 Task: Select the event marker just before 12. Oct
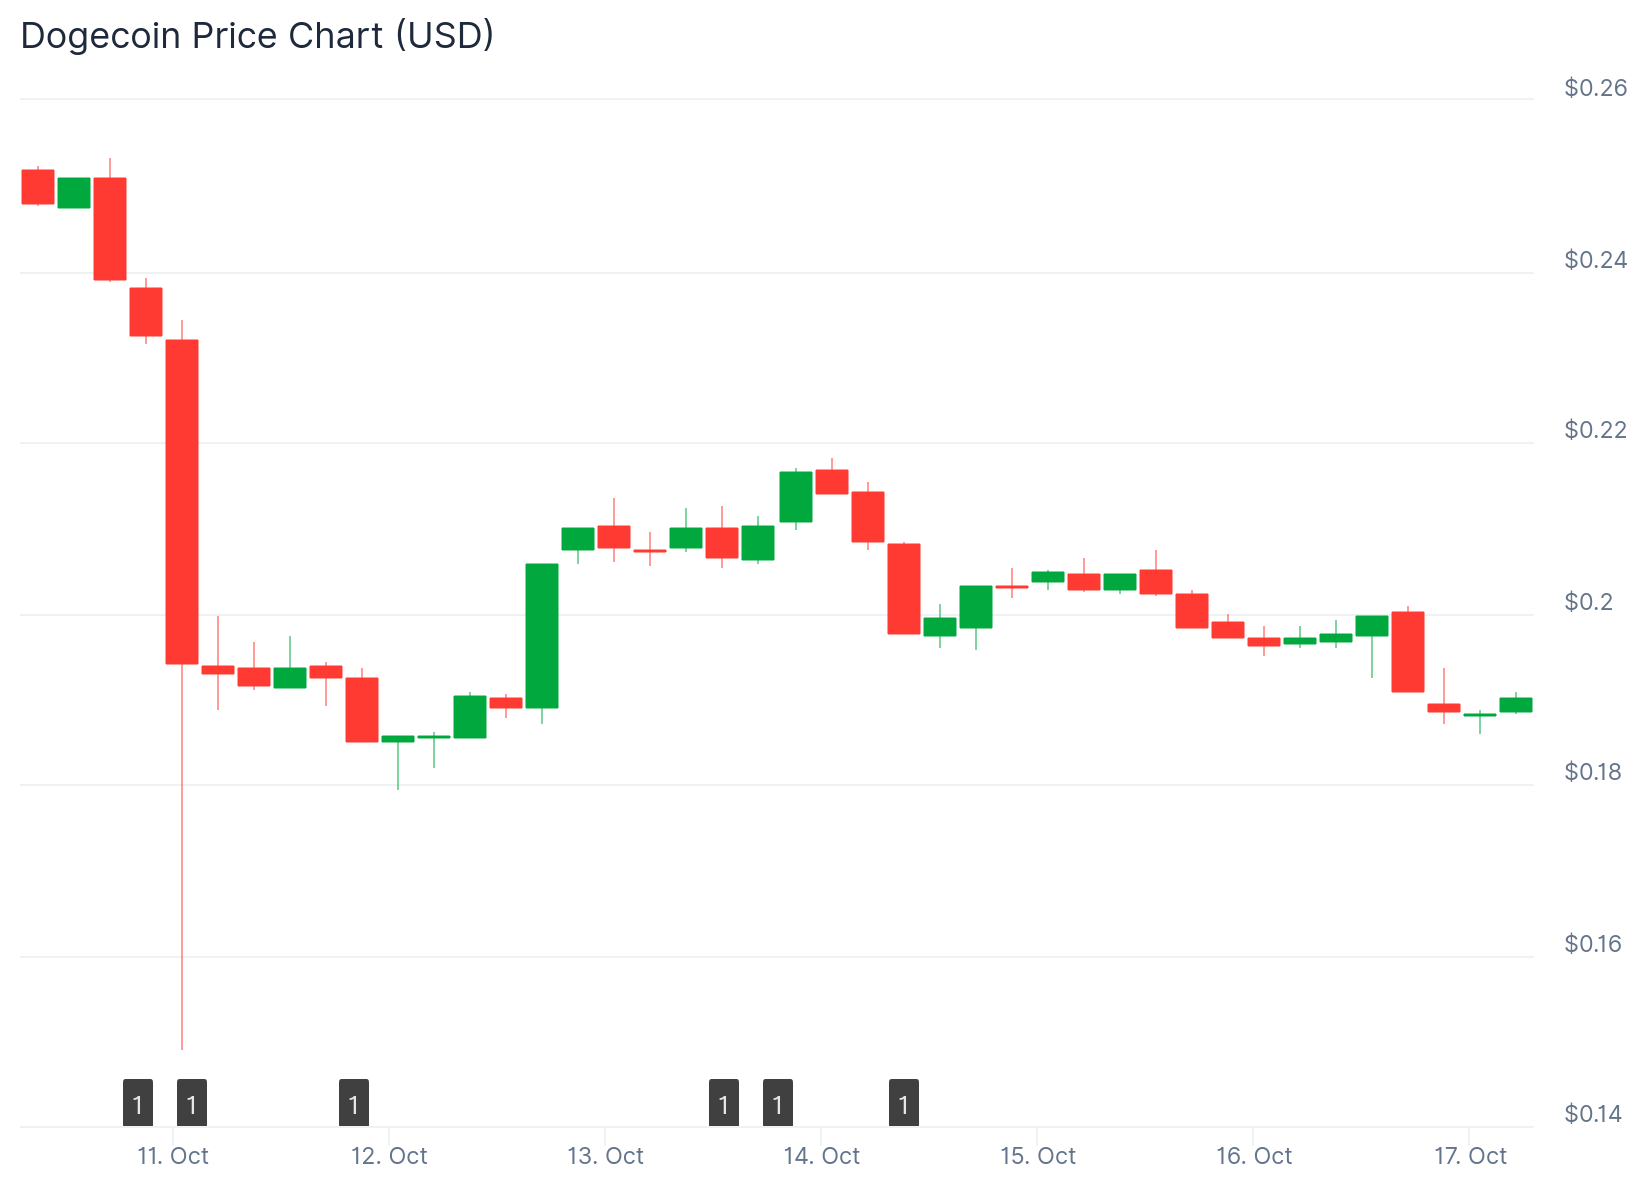coord(354,1104)
